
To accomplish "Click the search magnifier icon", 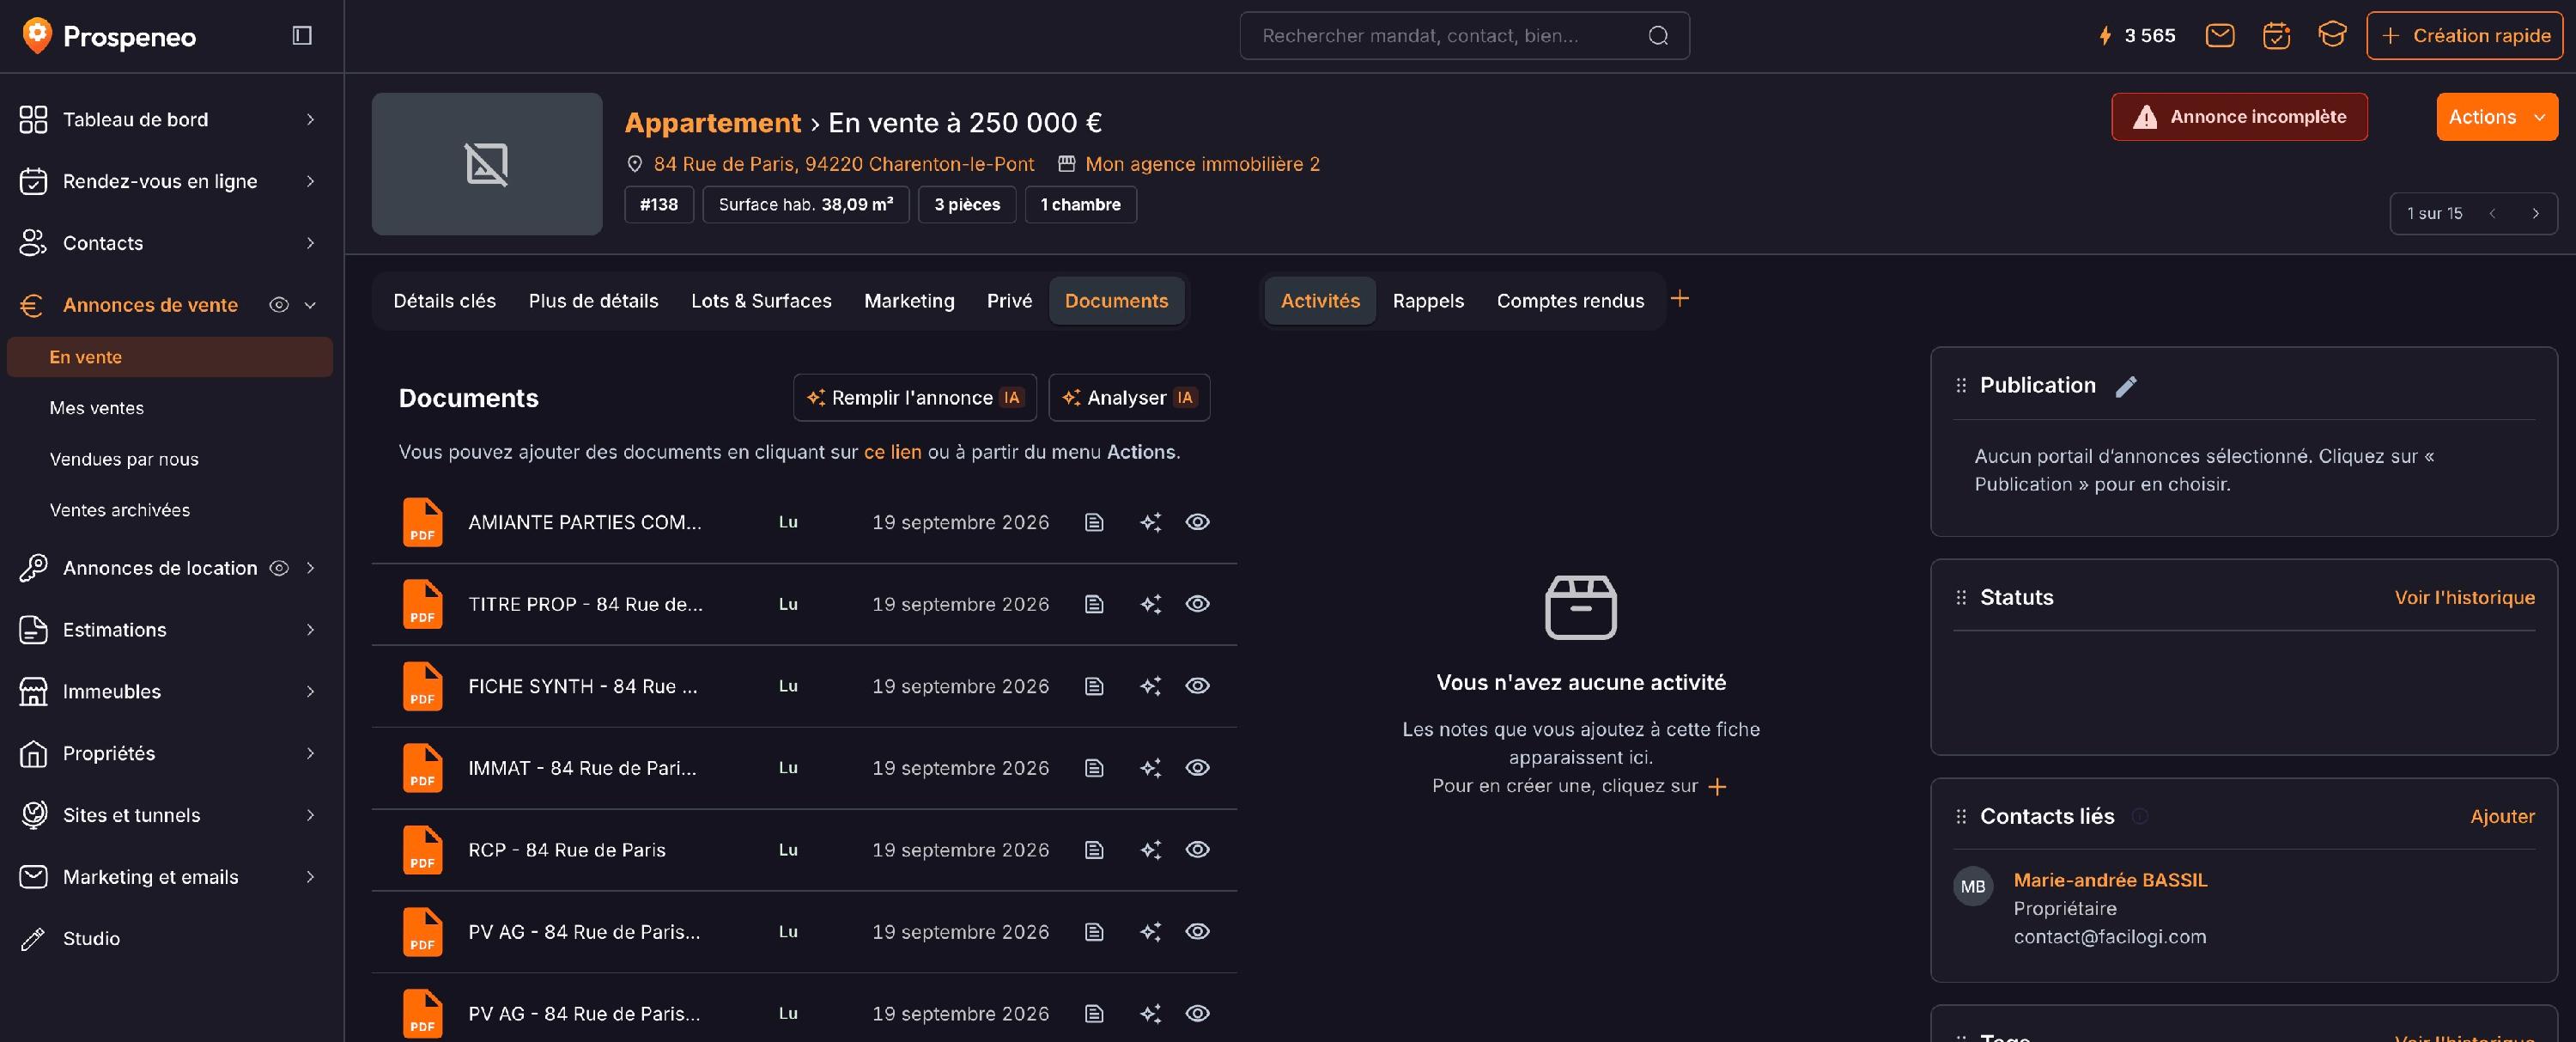I will point(1658,36).
